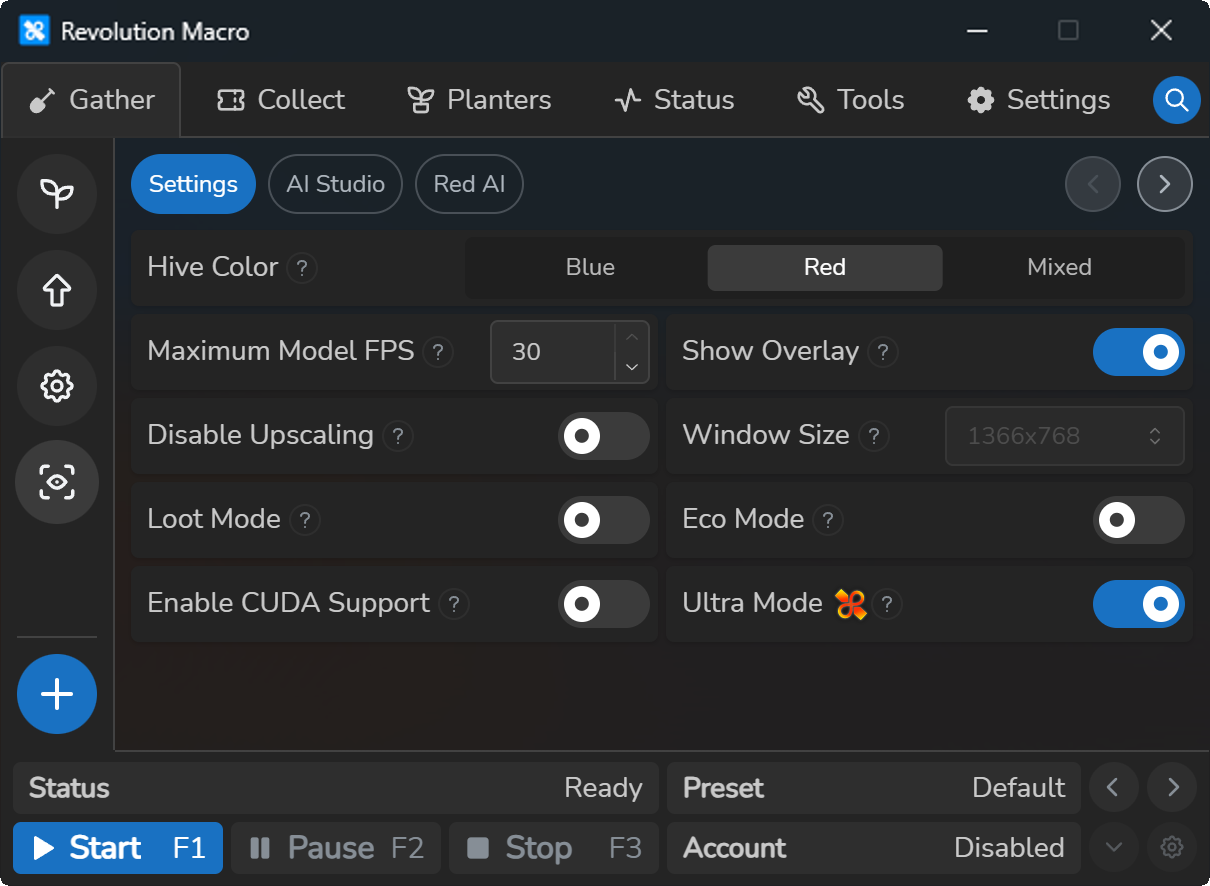Enable CUDA Support switch
This screenshot has height=886, width=1210.
[604, 604]
